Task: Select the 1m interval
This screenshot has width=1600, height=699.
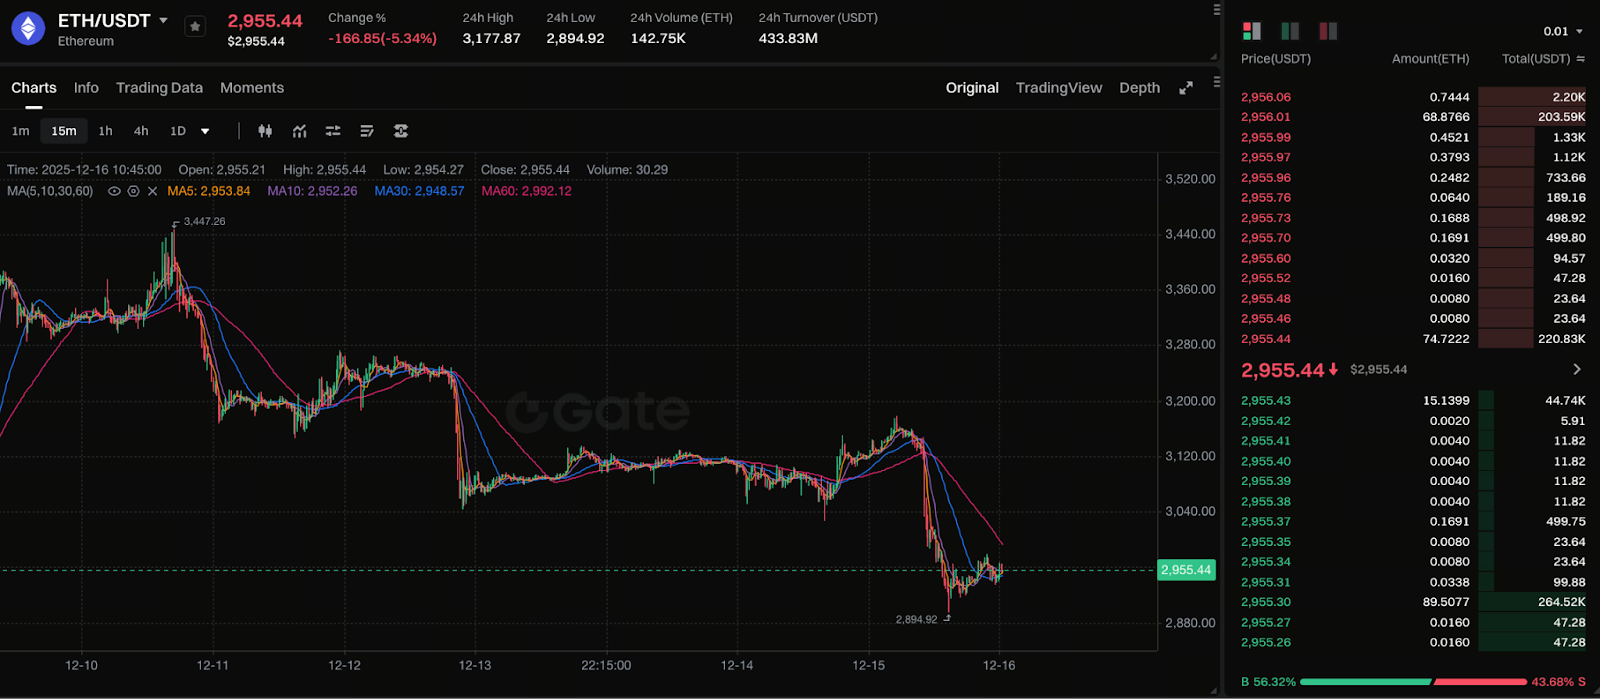Action: (x=20, y=131)
